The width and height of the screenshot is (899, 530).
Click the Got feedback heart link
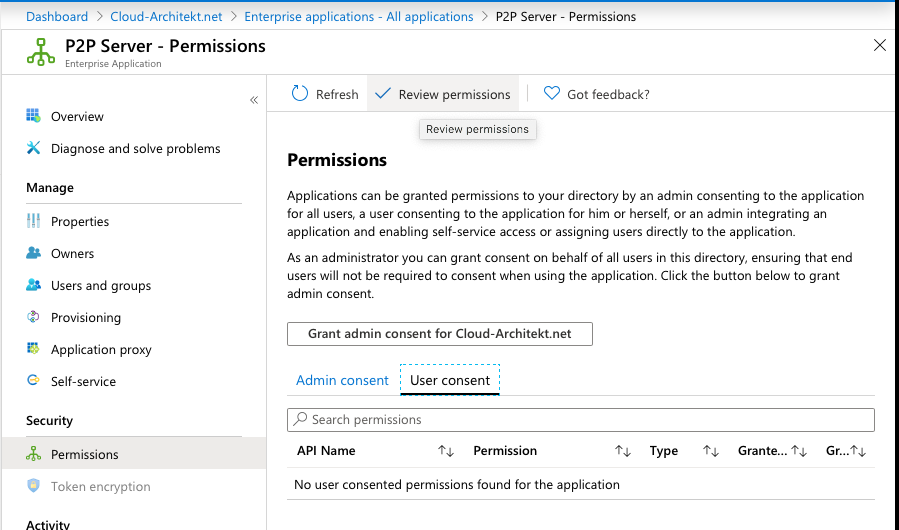596,94
